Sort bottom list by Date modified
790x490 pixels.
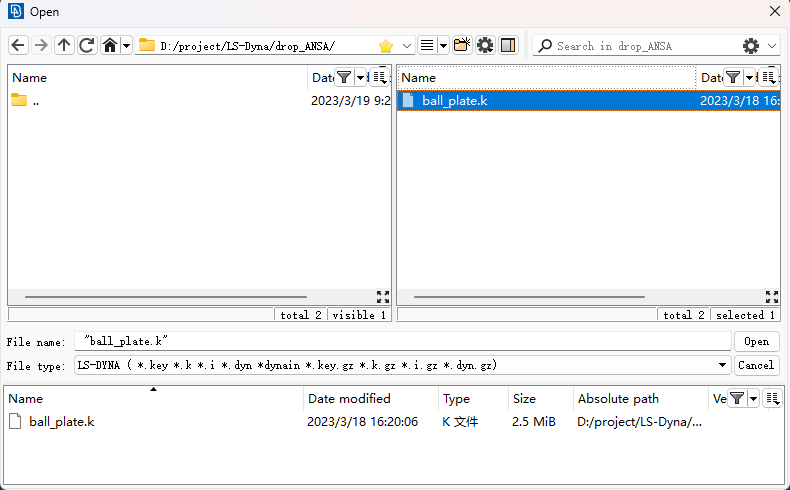tap(349, 399)
